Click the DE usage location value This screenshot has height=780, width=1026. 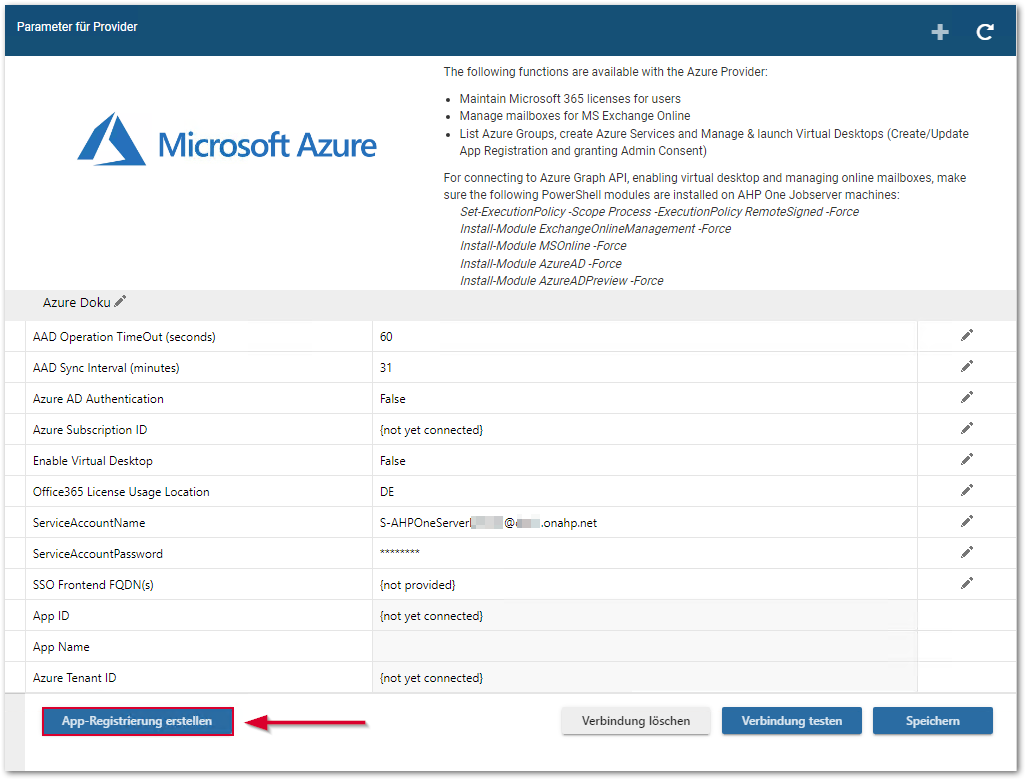[x=387, y=491]
